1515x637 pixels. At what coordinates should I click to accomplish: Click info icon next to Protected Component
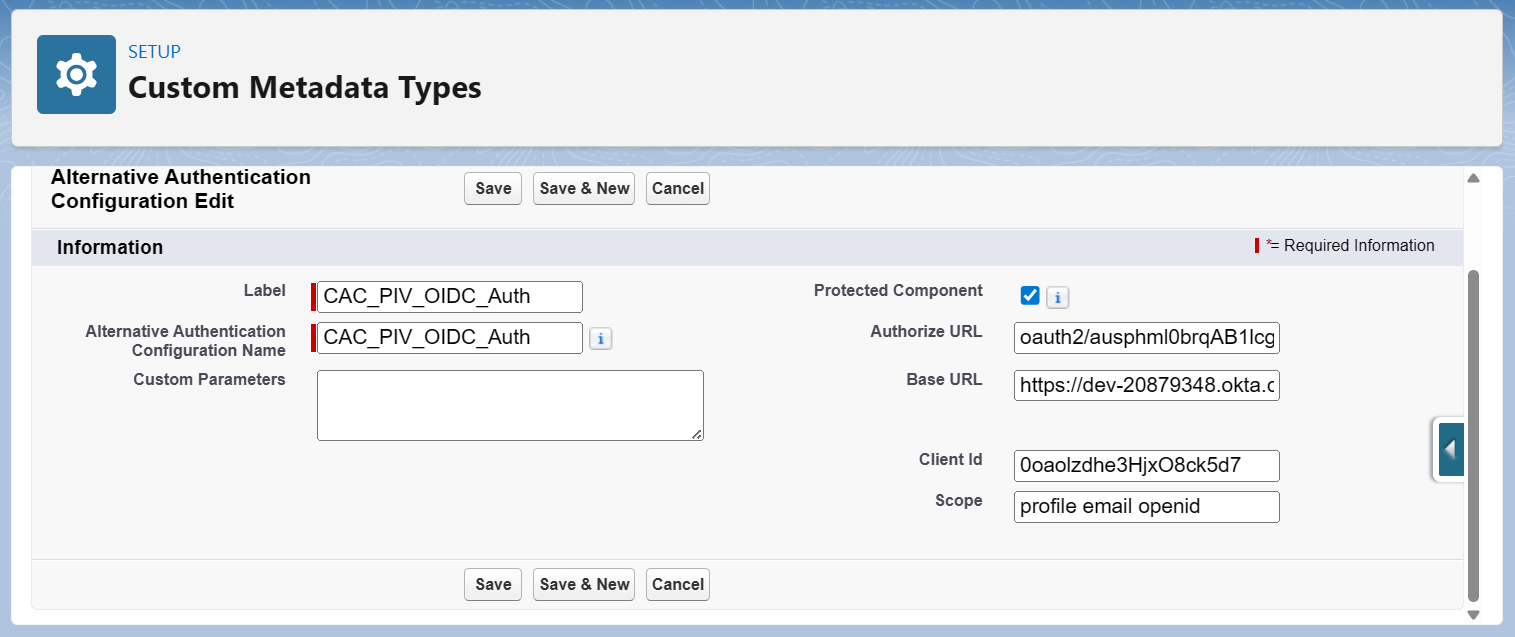click(x=1058, y=297)
